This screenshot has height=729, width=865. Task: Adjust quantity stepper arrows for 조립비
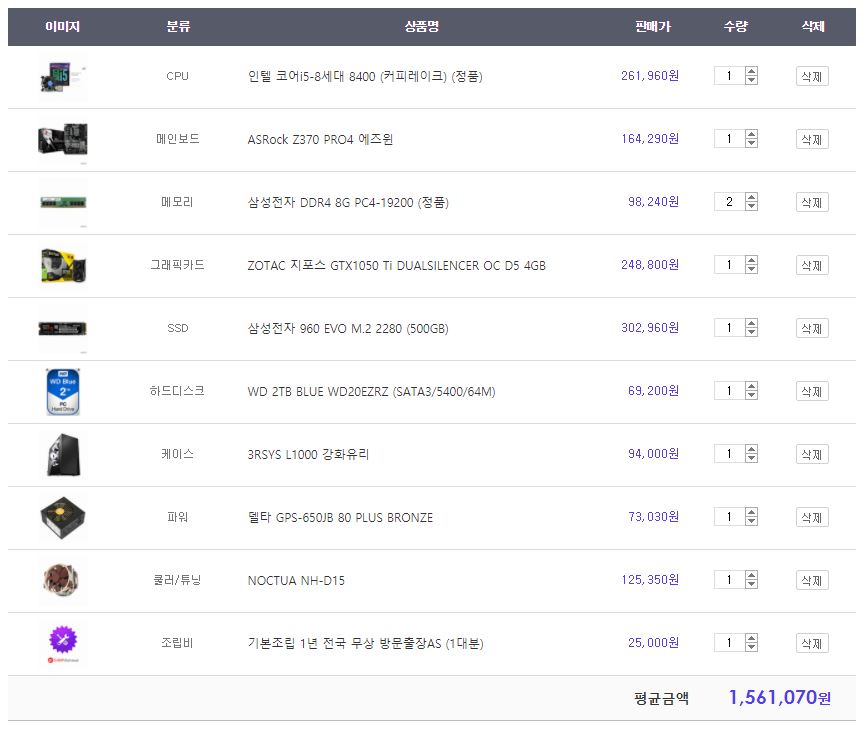[x=751, y=642]
